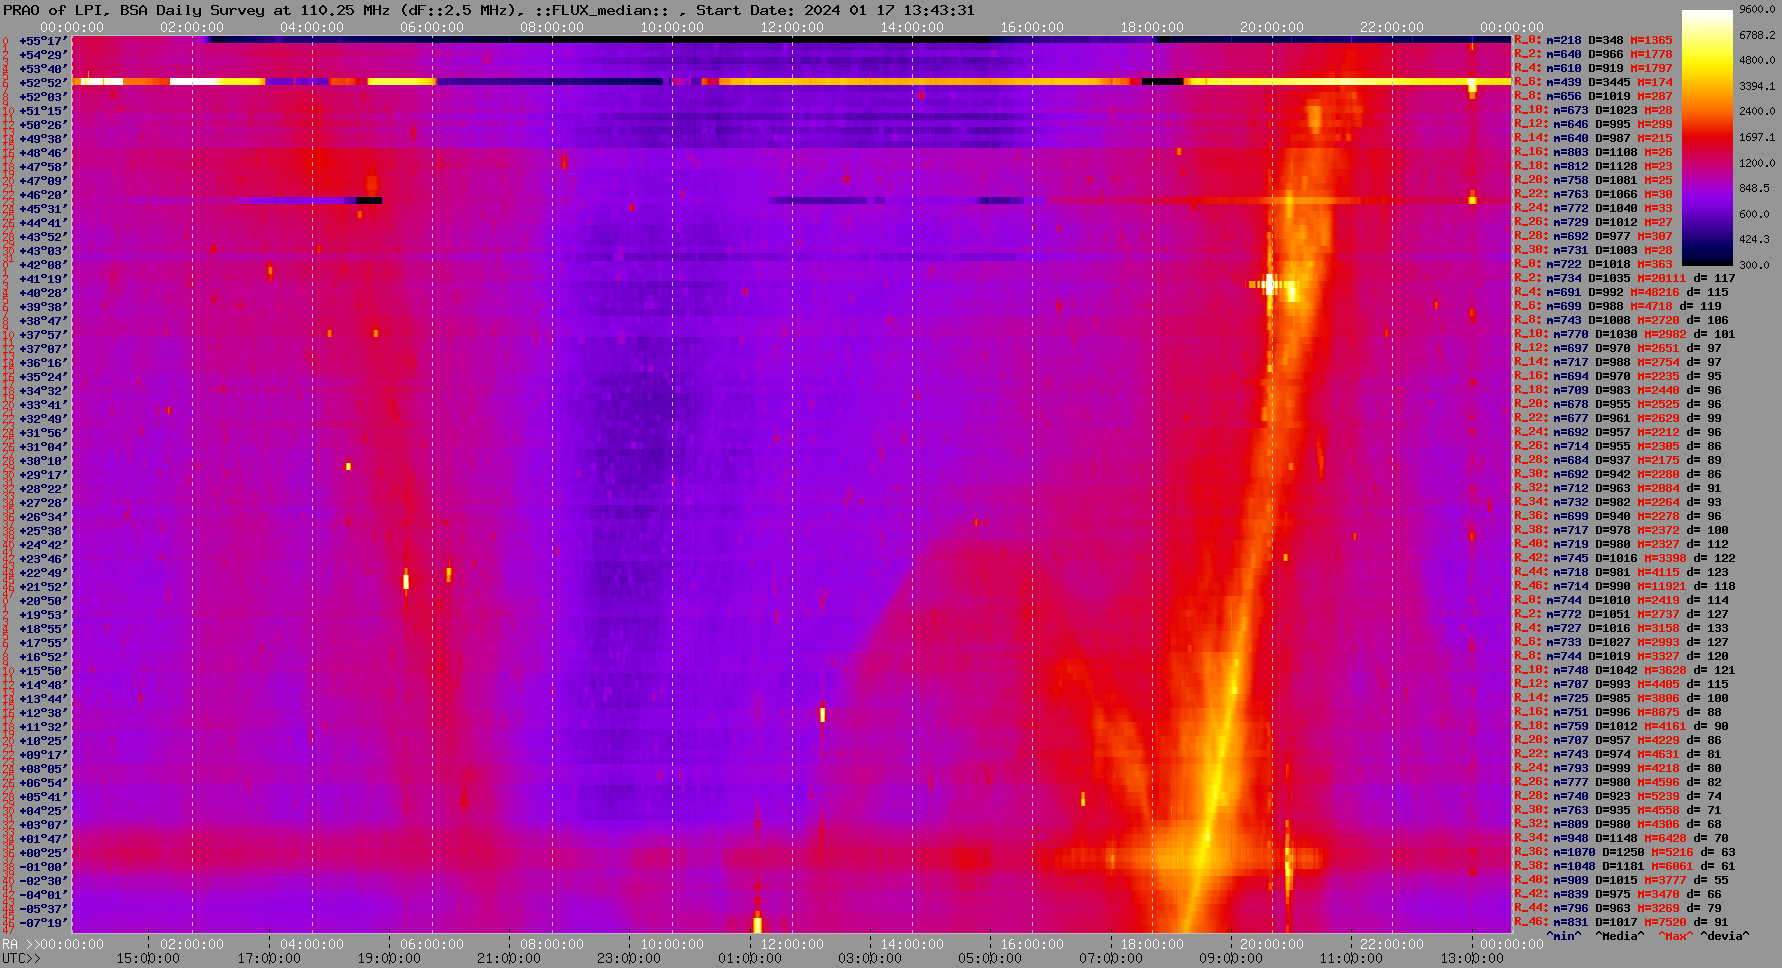
Task: Click the 10:00:00 label on top time axis
Action: (x=672, y=28)
